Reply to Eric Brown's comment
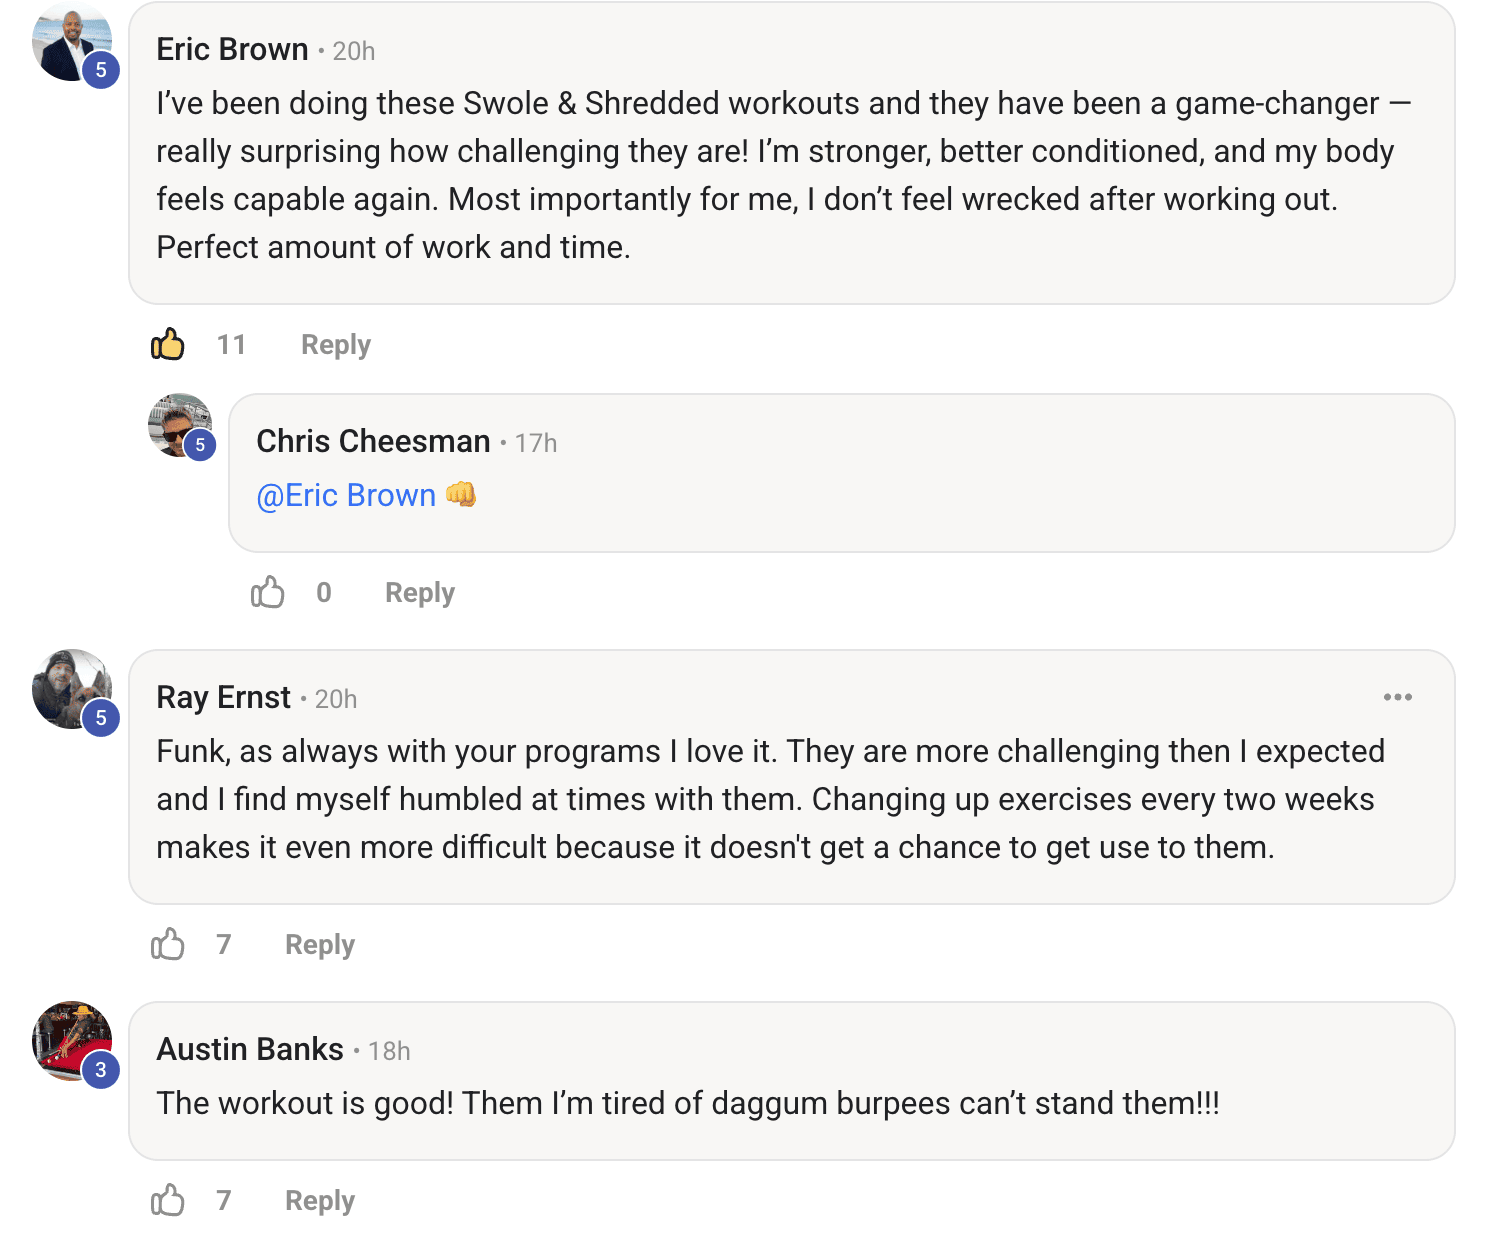The image size is (1508, 1236). (x=335, y=345)
